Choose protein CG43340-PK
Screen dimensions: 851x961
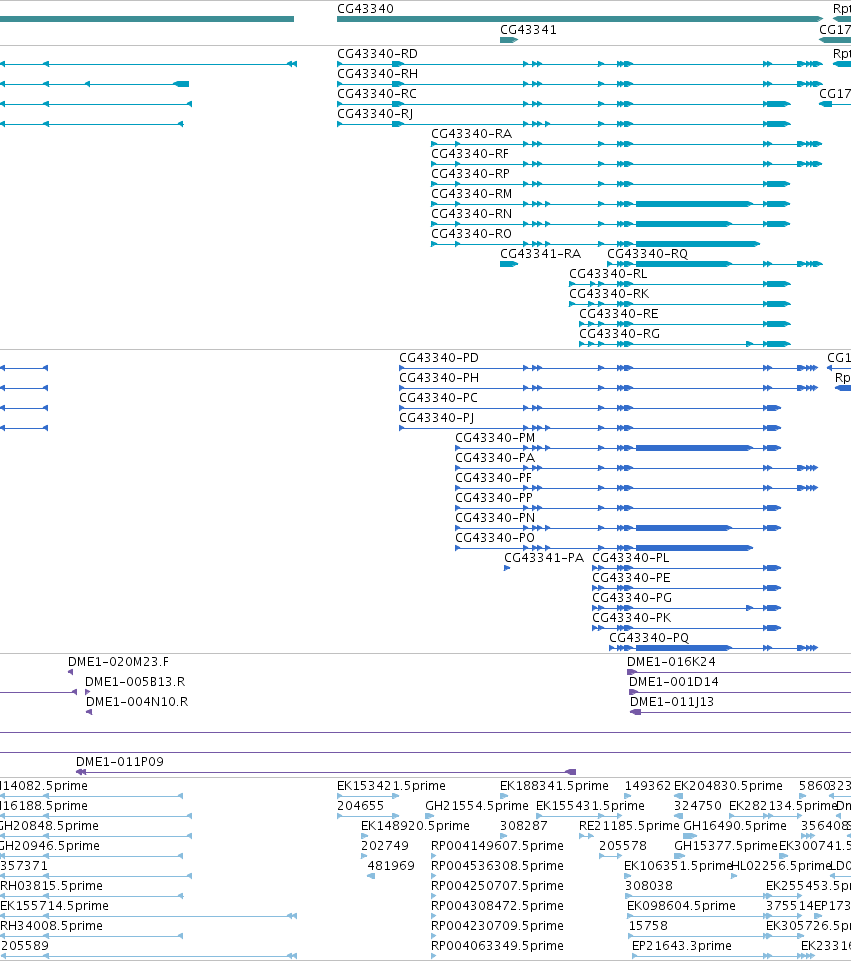click(x=632, y=618)
